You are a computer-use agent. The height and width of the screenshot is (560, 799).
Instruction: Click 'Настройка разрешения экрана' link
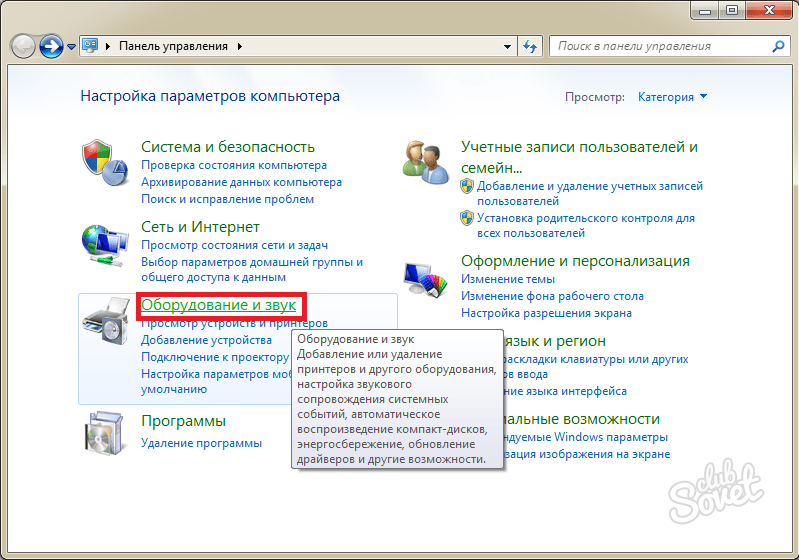[x=546, y=313]
